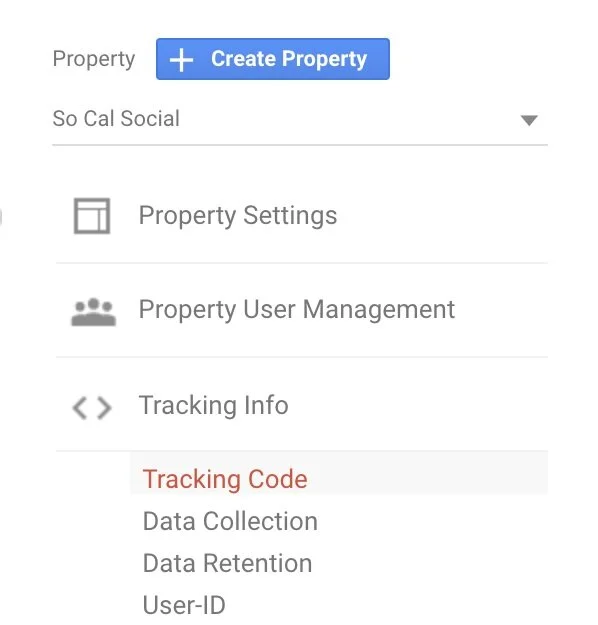The width and height of the screenshot is (598, 625).
Task: Click the plus icon in Create Property
Action: [181, 60]
